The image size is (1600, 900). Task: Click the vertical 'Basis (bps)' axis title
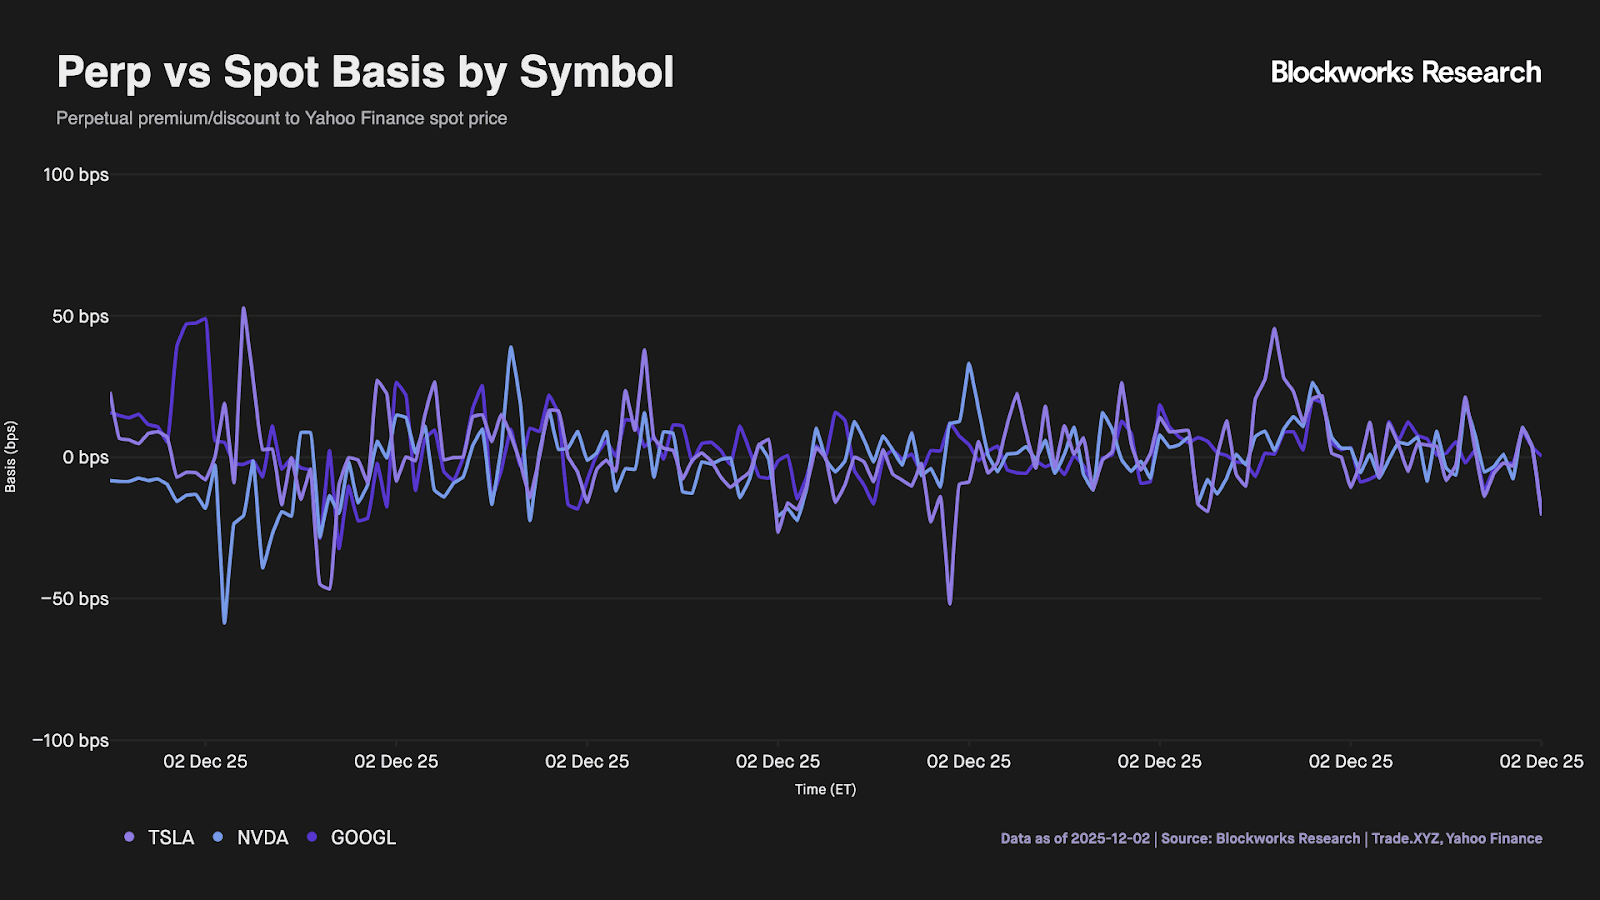pyautogui.click(x=11, y=457)
